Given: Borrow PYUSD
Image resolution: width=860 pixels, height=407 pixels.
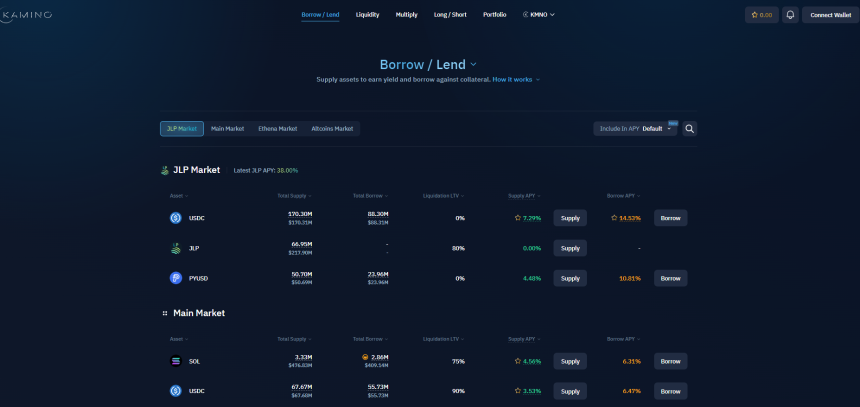Looking at the screenshot, I should point(670,278).
